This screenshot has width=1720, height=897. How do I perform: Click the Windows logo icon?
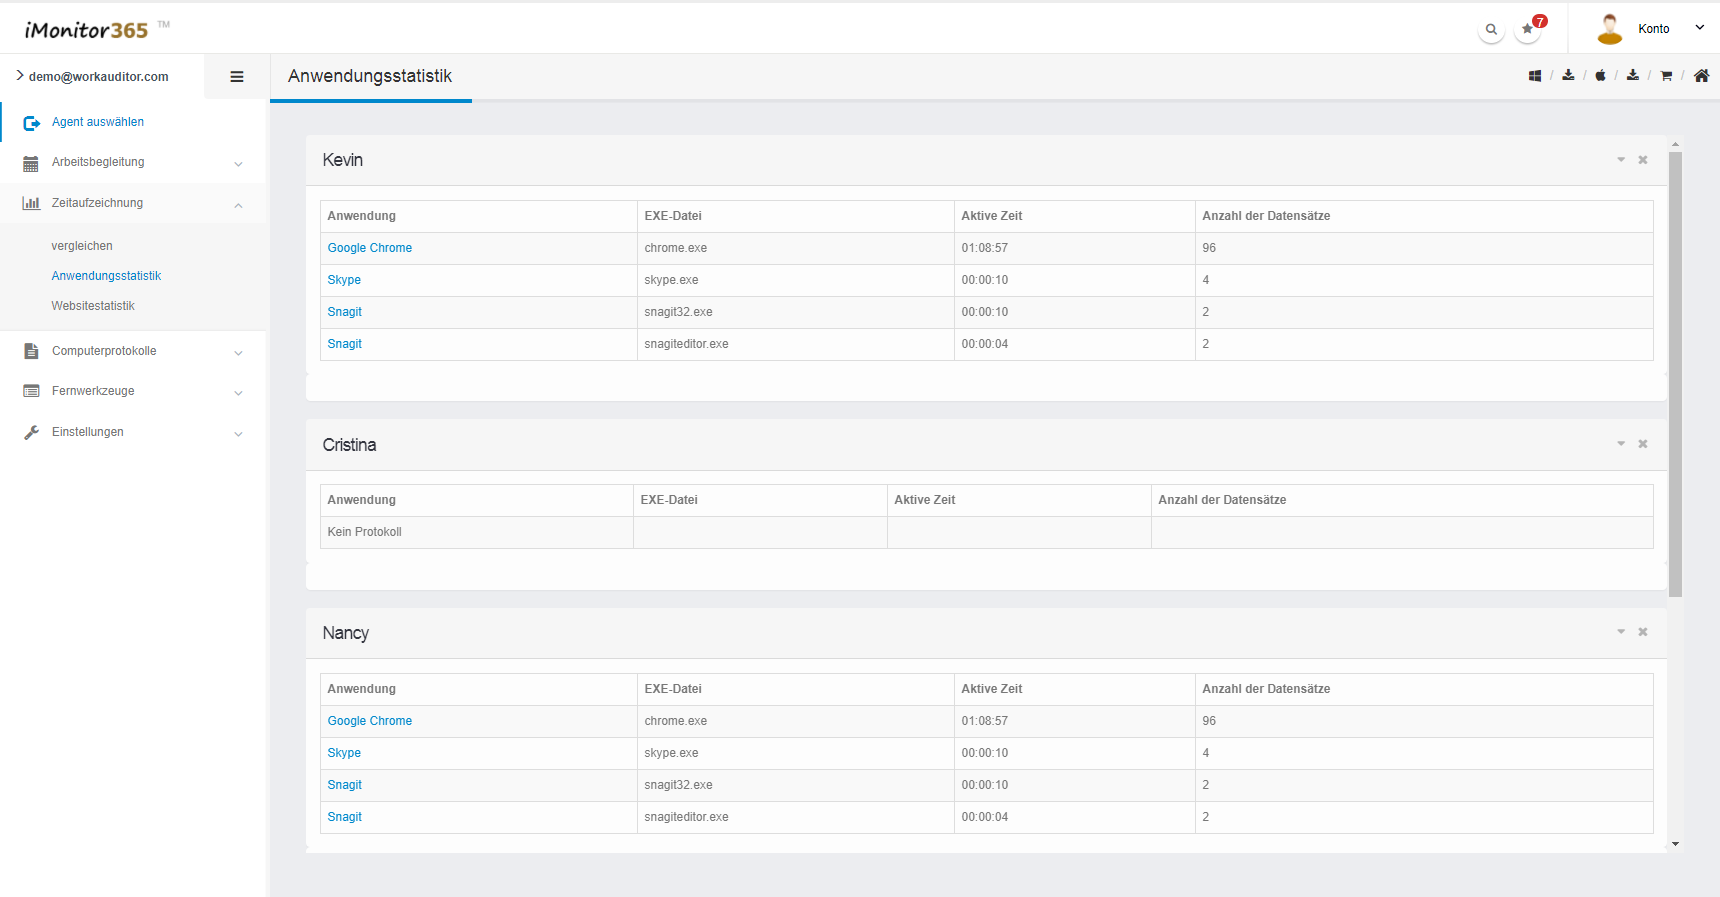click(x=1535, y=76)
